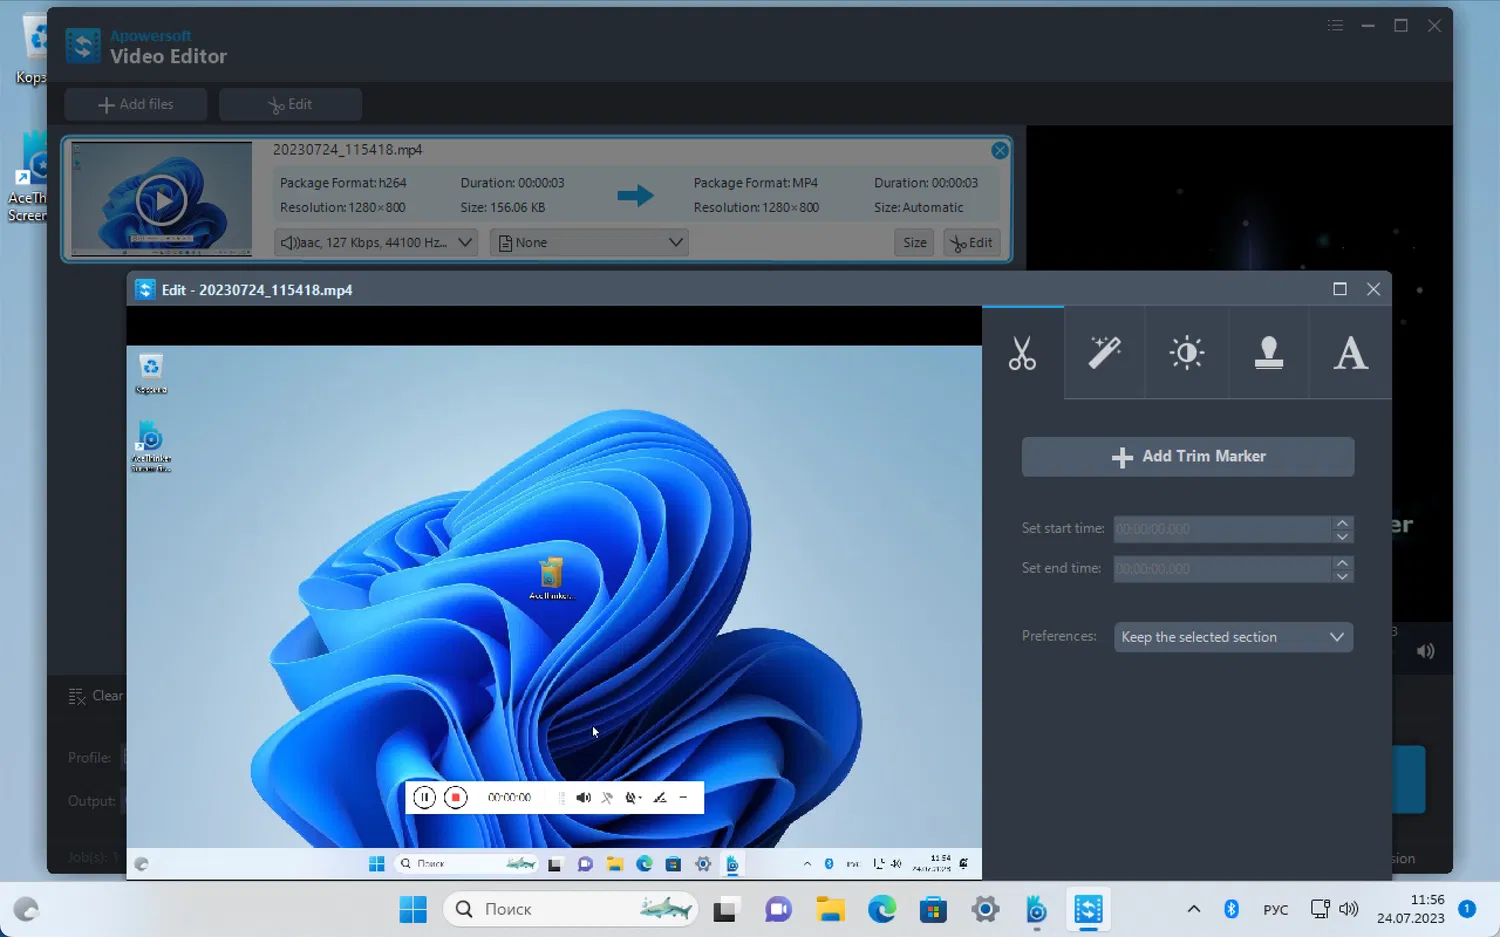This screenshot has width=1500, height=937.
Task: Open Microsoft Store from taskbar
Action: [934, 910]
